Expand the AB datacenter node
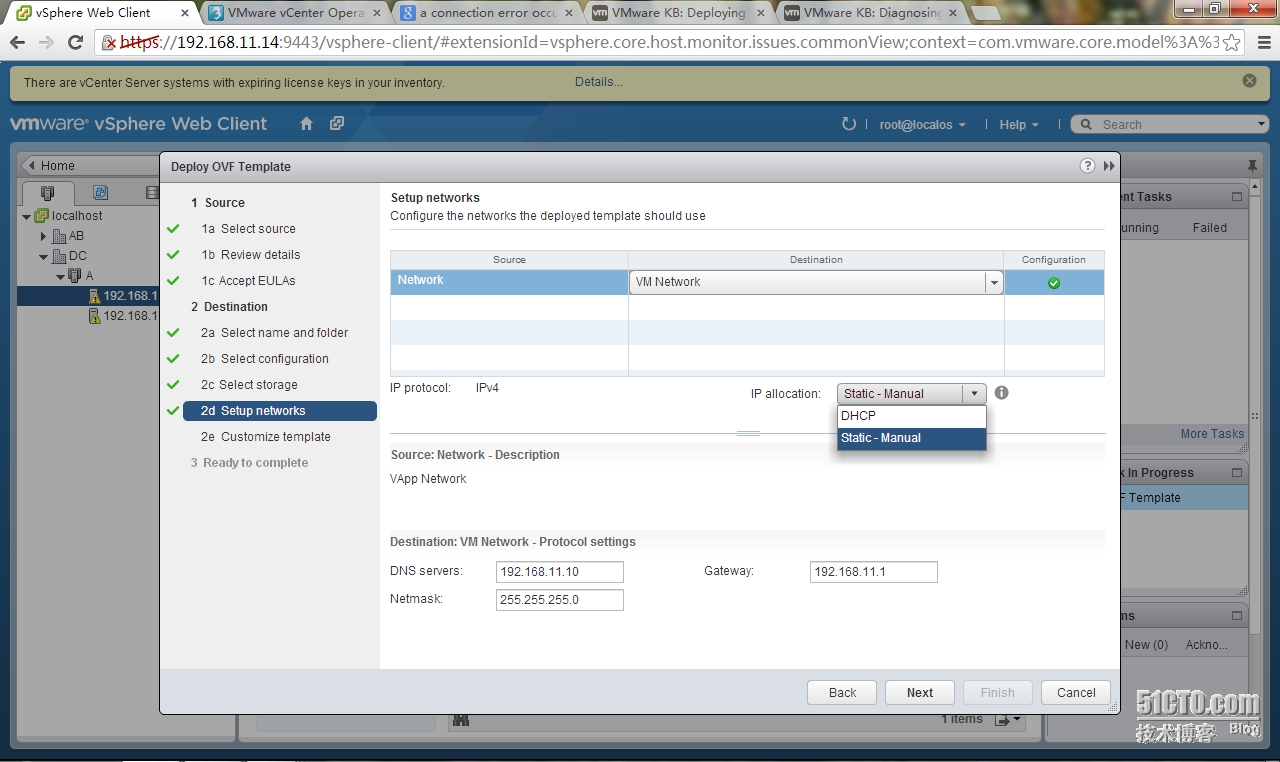Screen dimensions: 1280x762 click(44, 236)
